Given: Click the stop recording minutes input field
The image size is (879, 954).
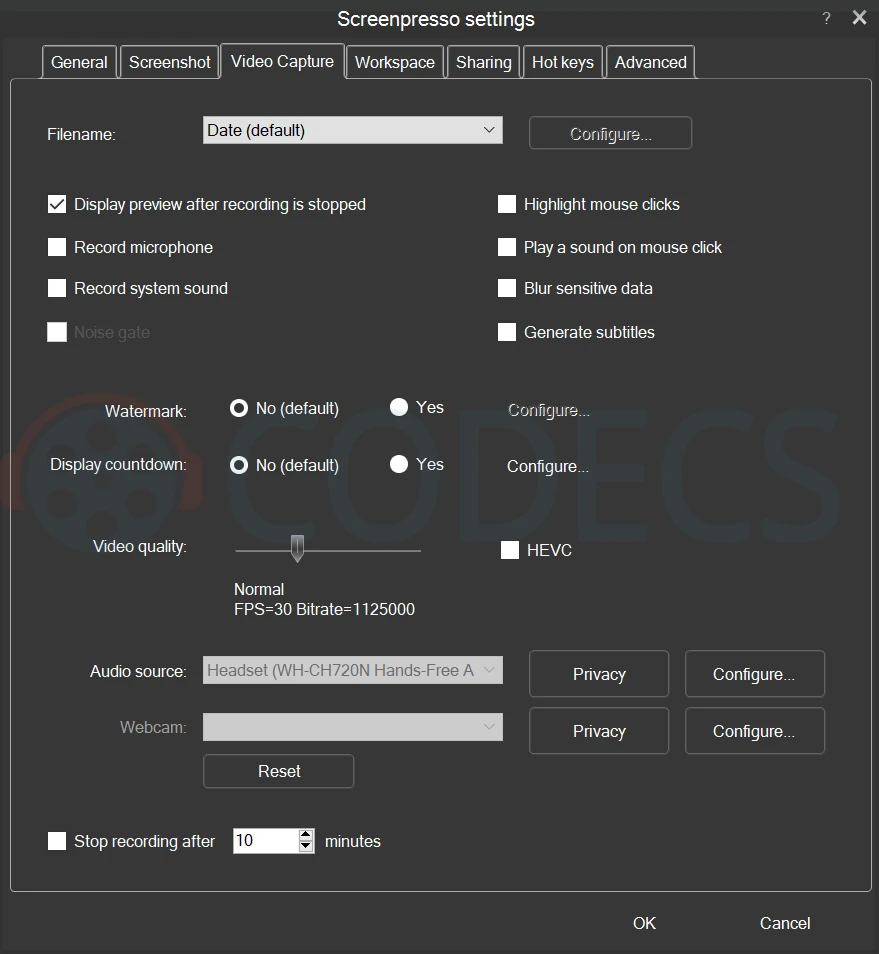Looking at the screenshot, I should click(x=264, y=841).
